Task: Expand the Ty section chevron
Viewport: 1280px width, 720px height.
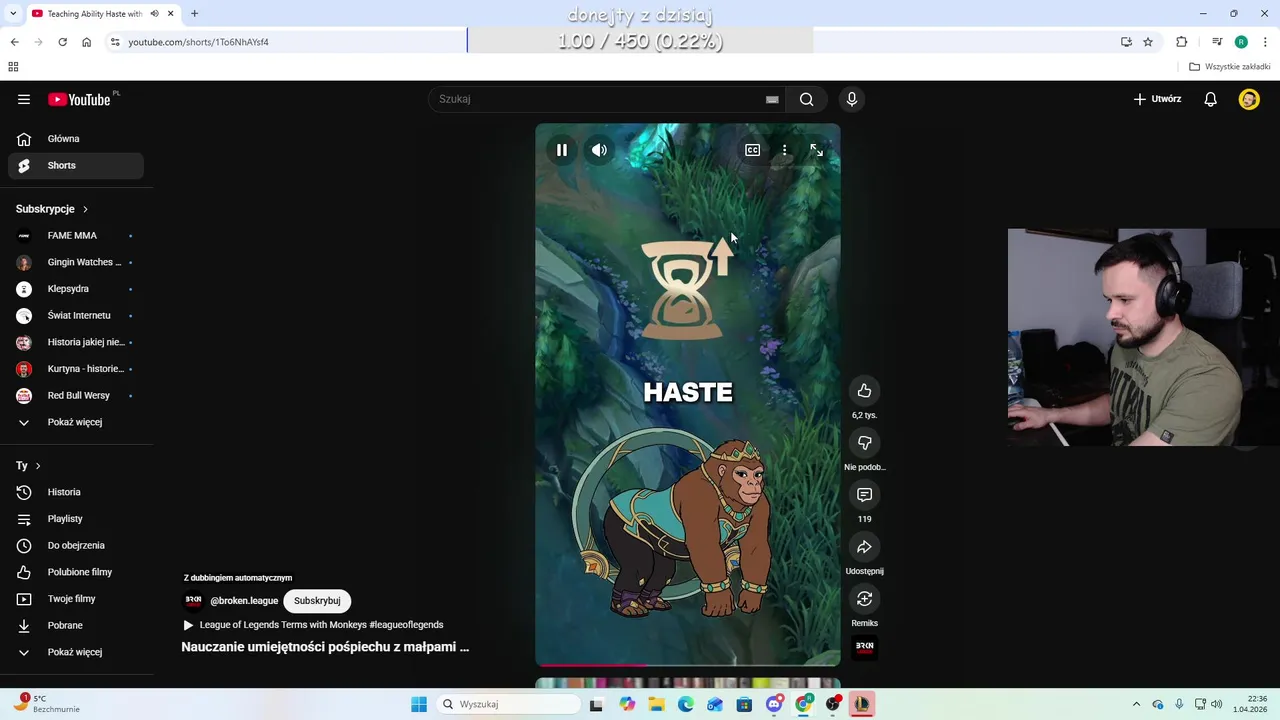Action: tap(38, 466)
